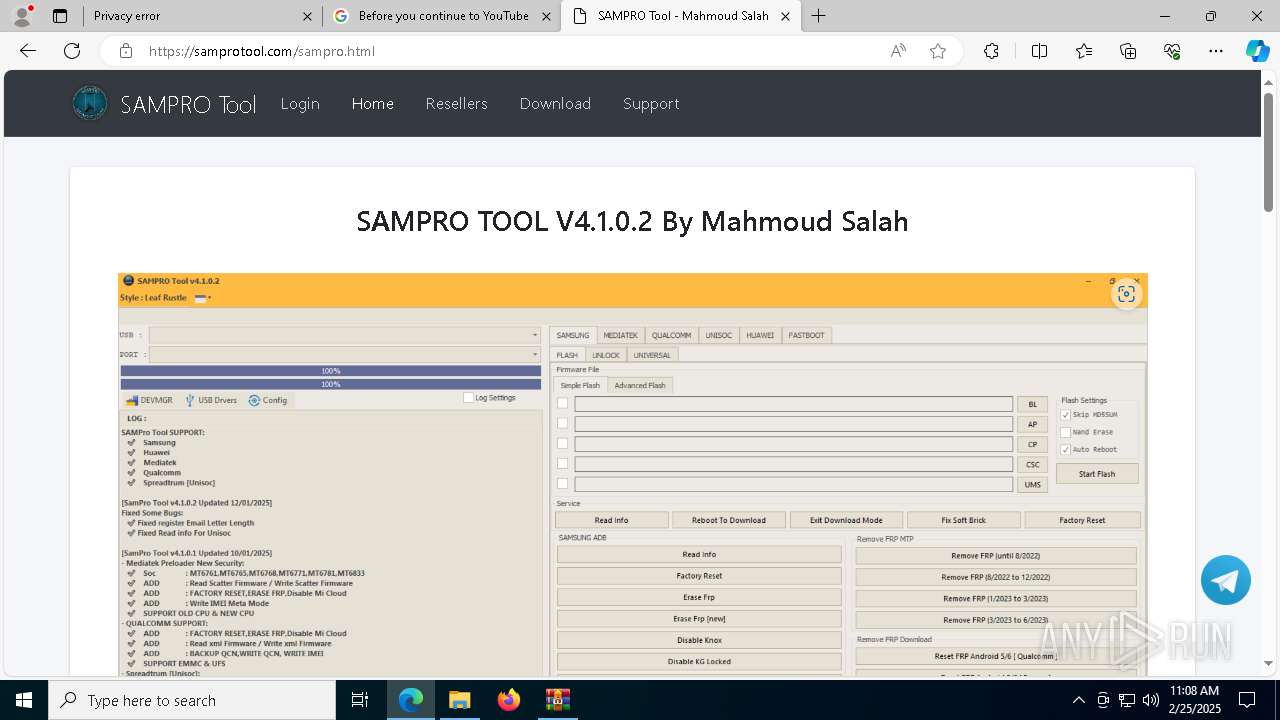Click the SAMPRO Tool logo icon

pos(90,103)
